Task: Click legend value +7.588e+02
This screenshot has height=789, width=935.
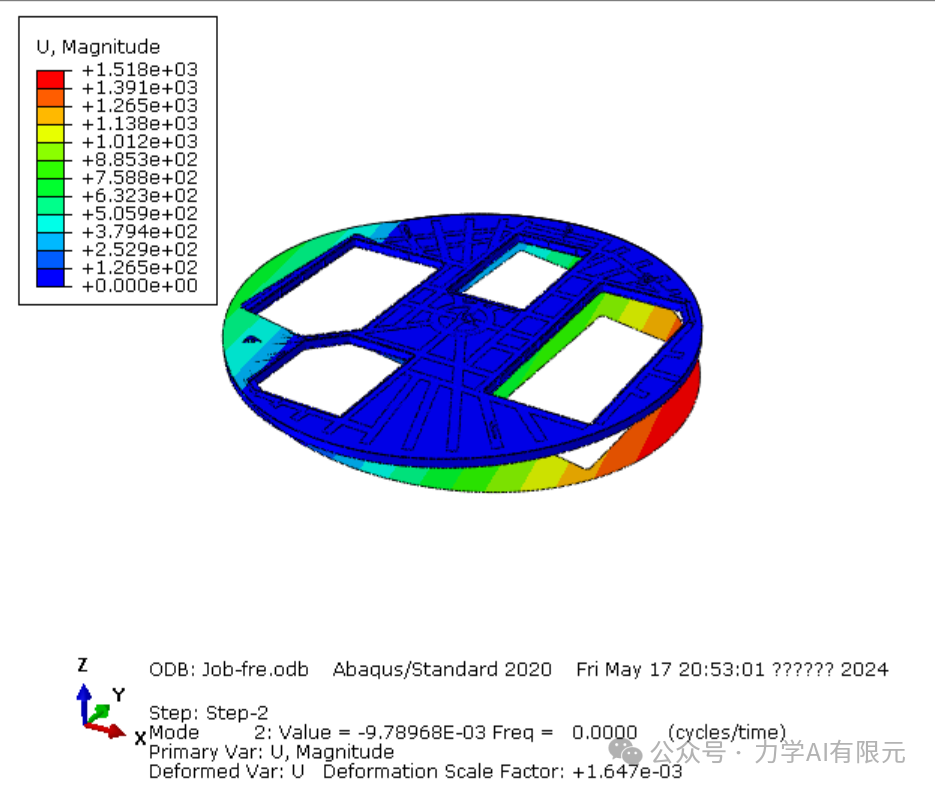Action: [140, 178]
